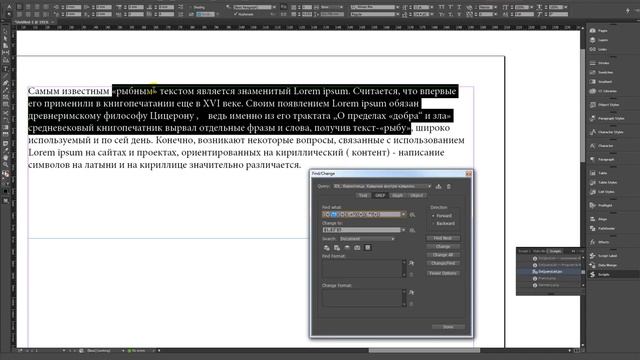
Task: Expand Change to history dropdown arrow
Action: coord(403,231)
